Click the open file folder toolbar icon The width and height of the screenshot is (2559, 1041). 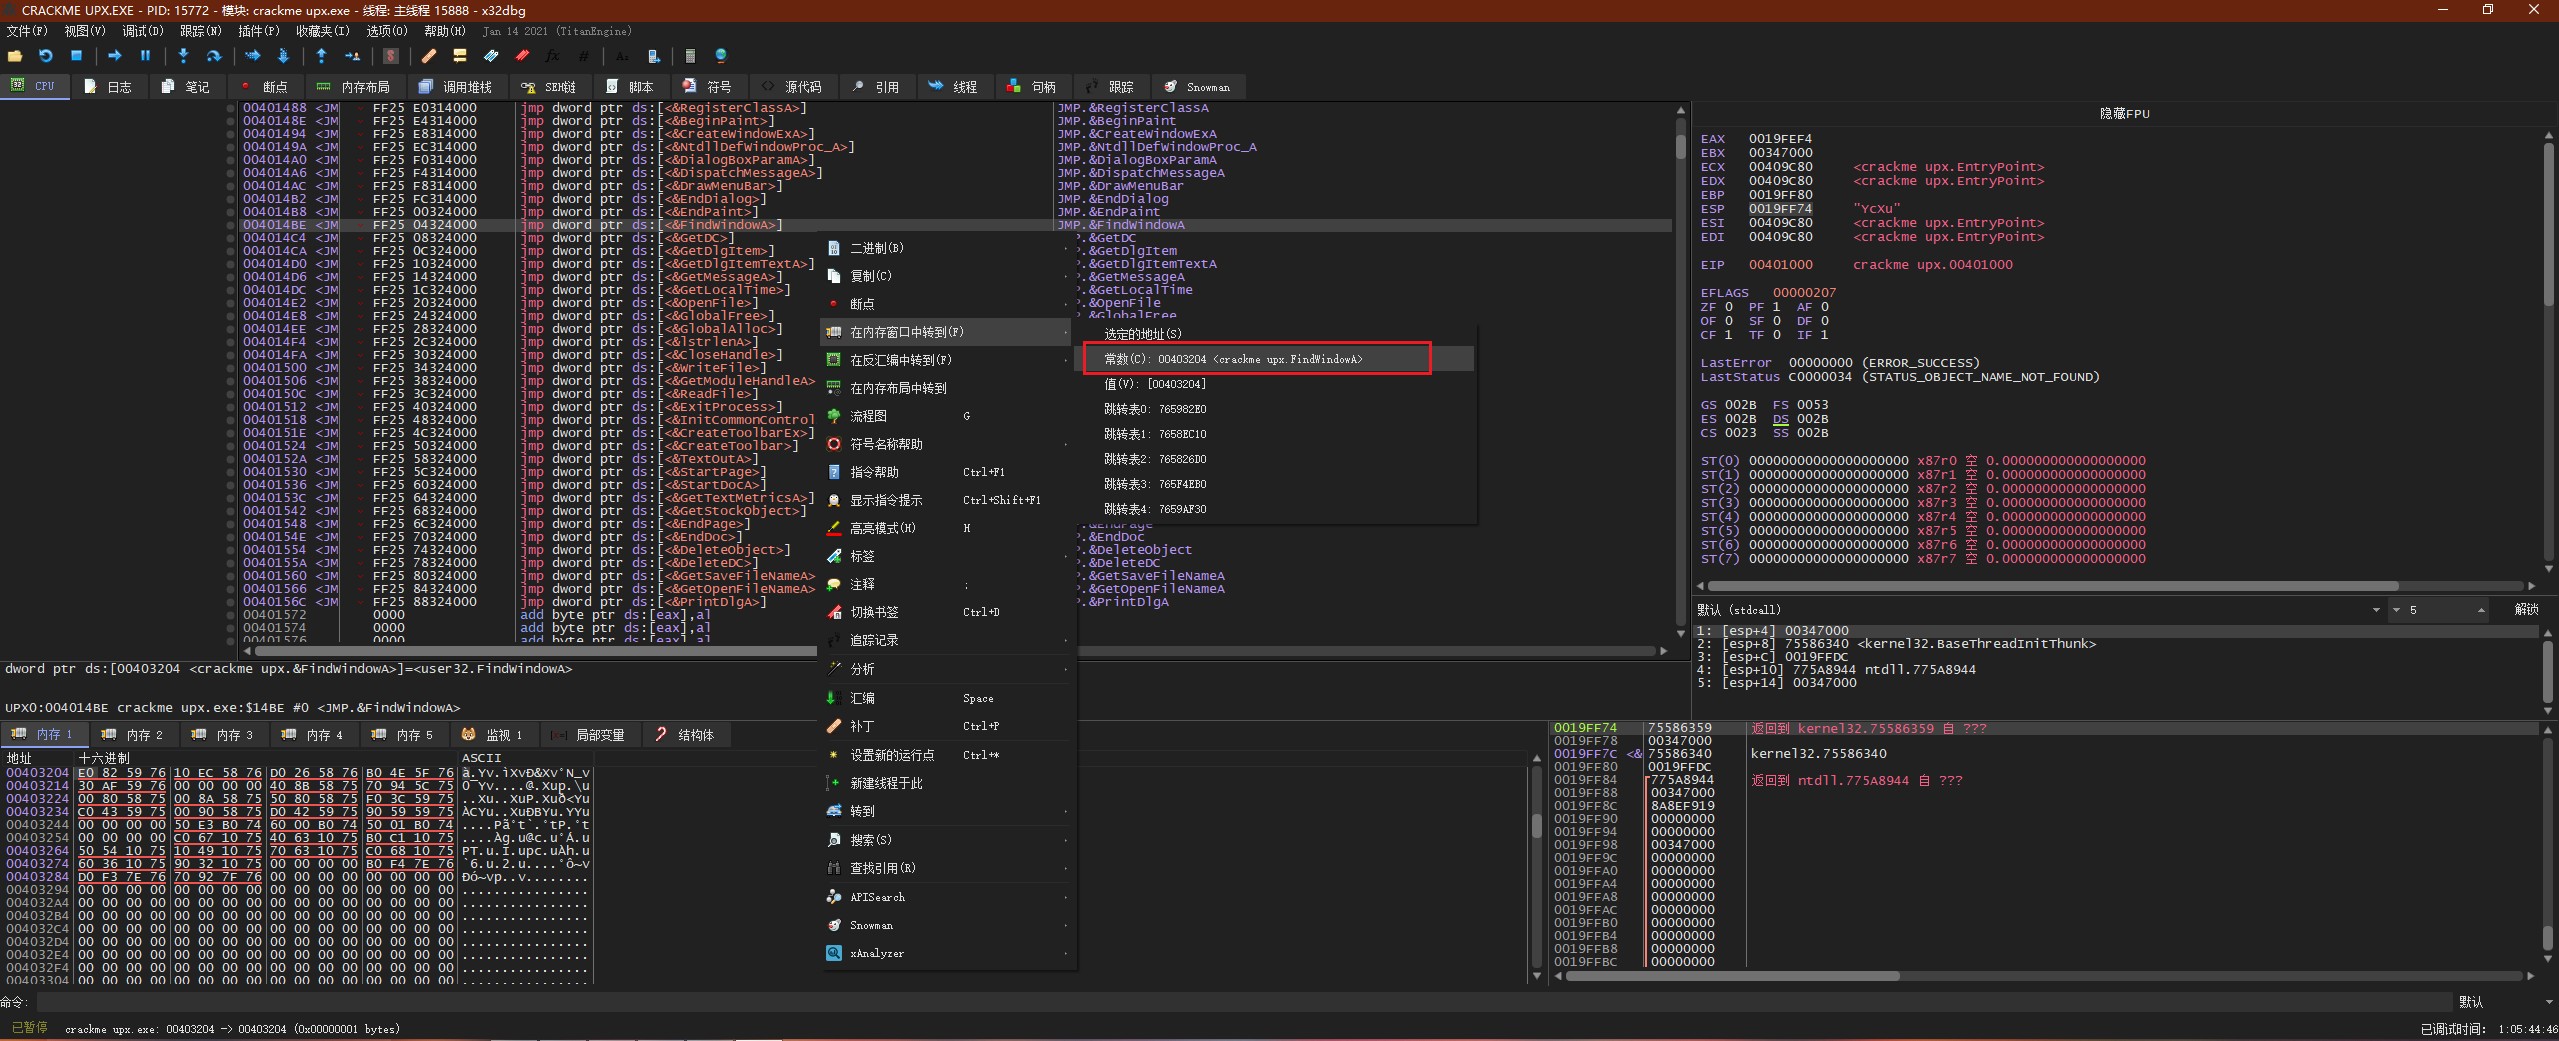(x=15, y=56)
